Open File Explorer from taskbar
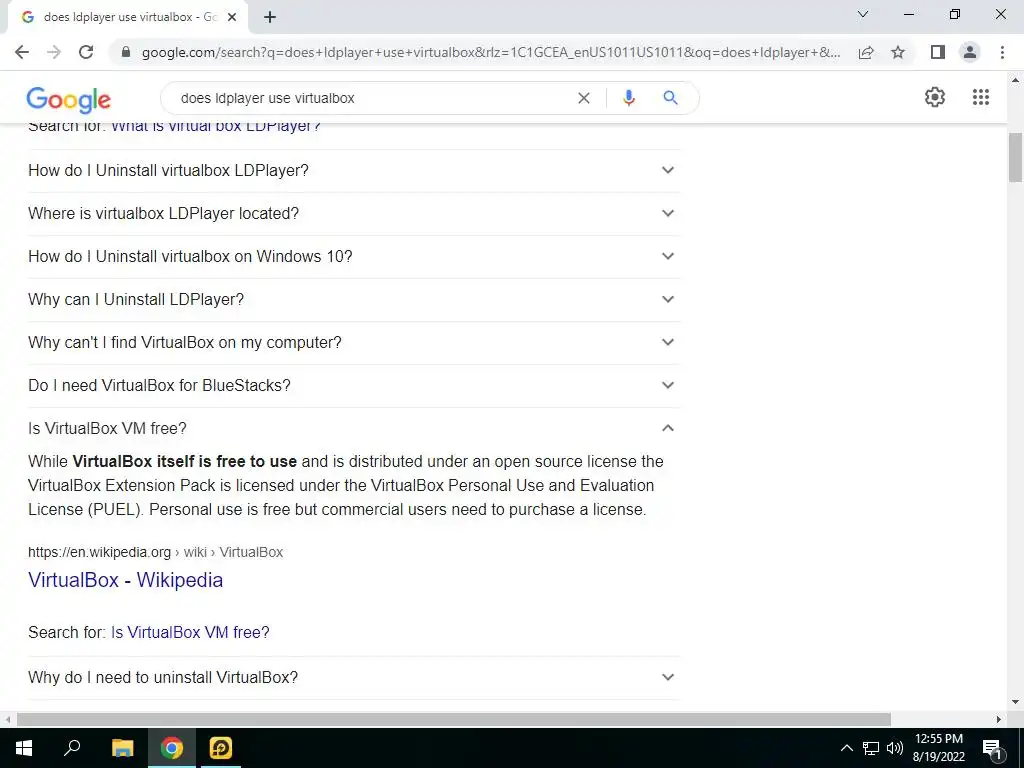This screenshot has width=1024, height=768. [x=122, y=748]
